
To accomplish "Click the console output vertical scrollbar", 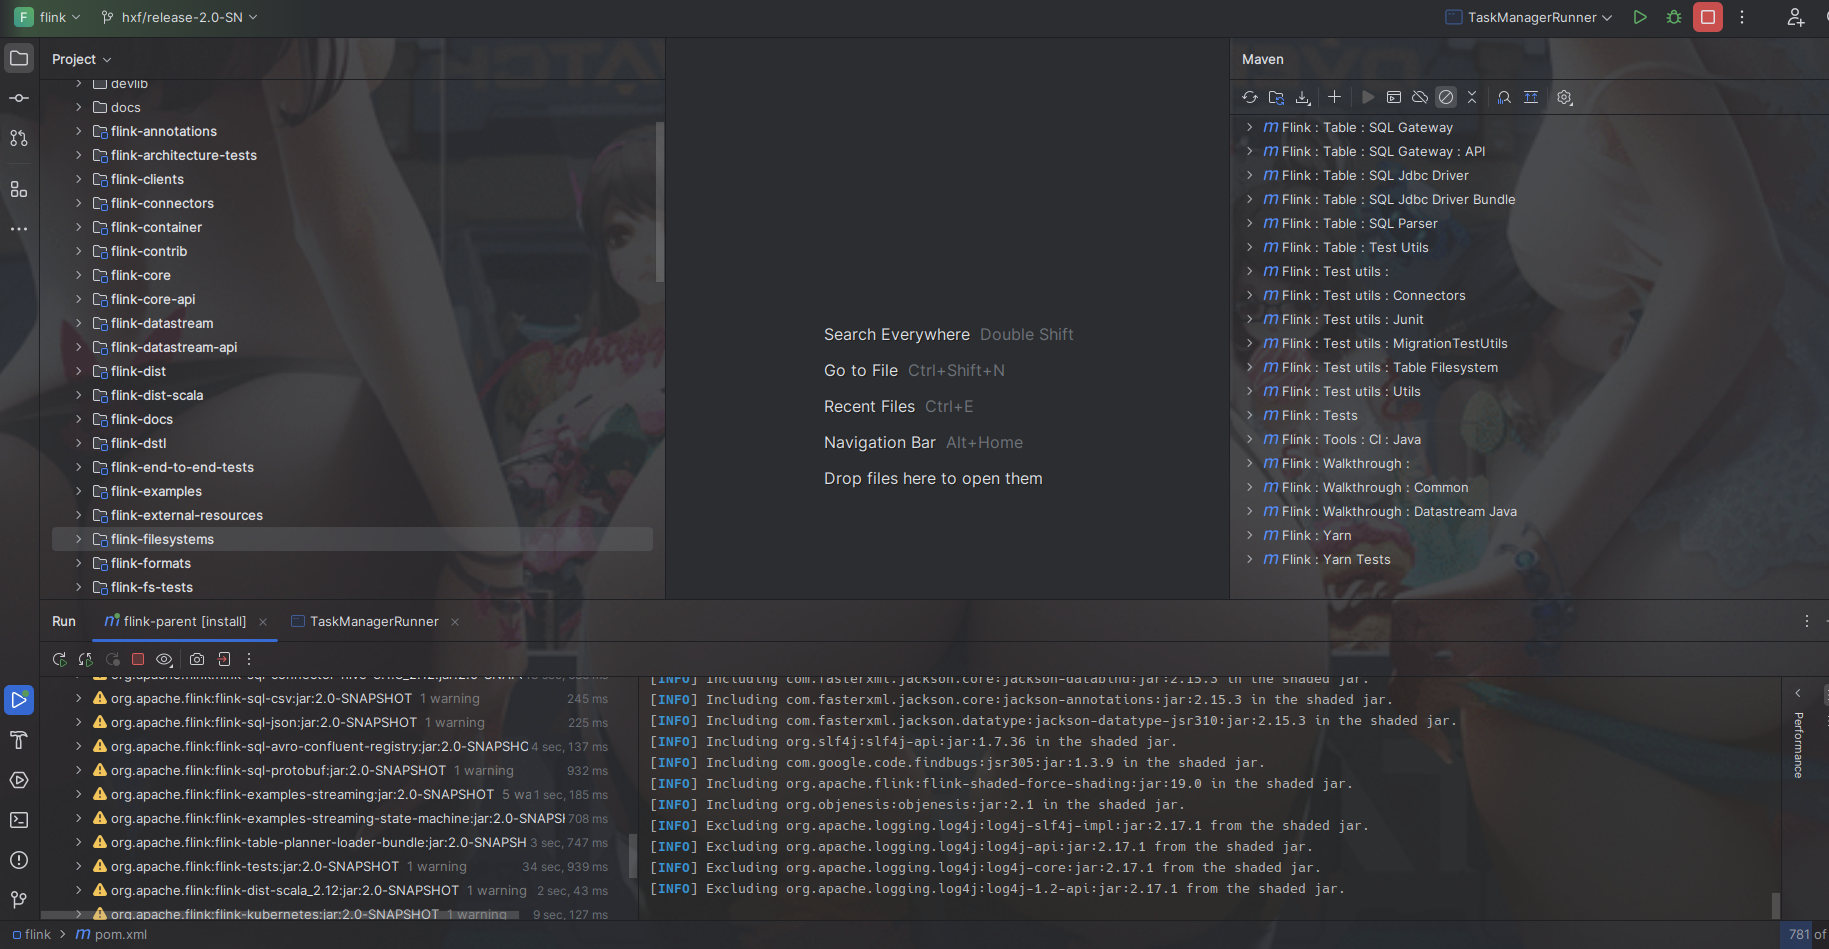I will tap(1776, 905).
